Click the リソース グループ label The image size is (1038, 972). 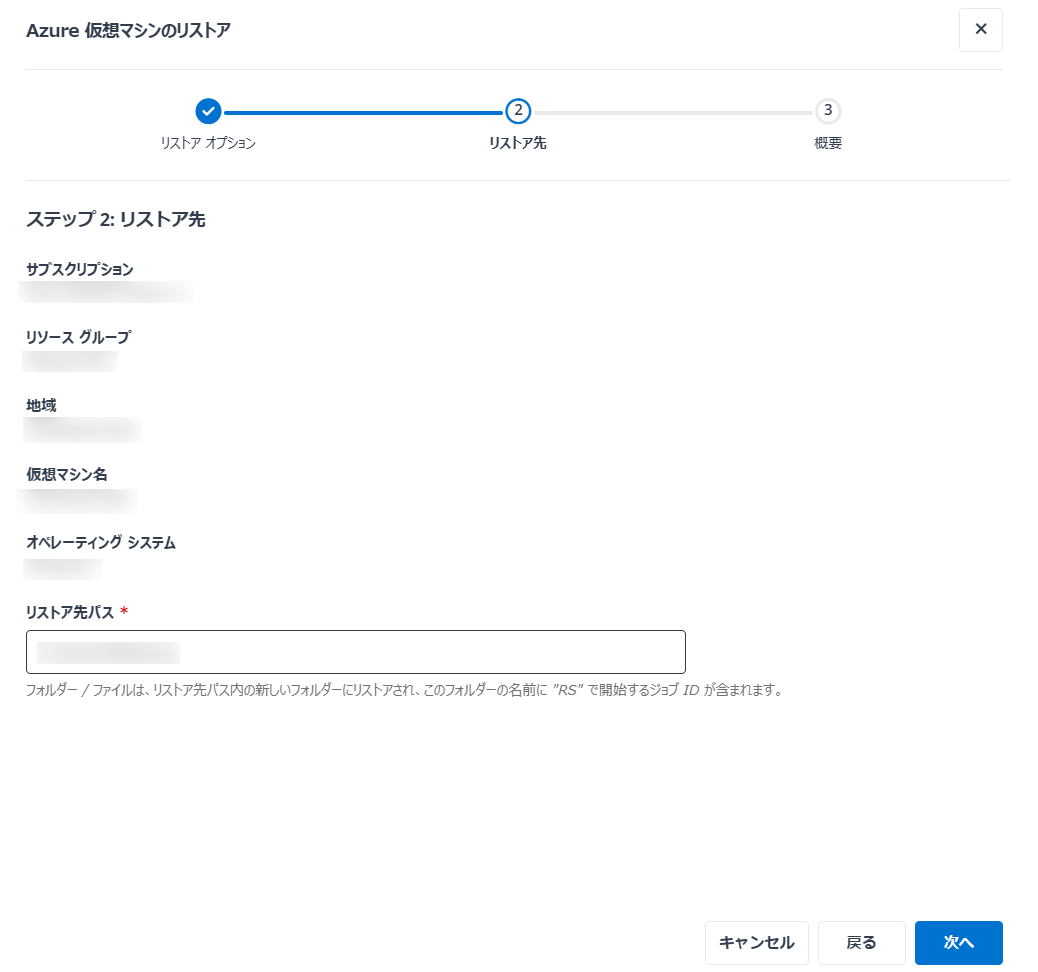[x=78, y=337]
